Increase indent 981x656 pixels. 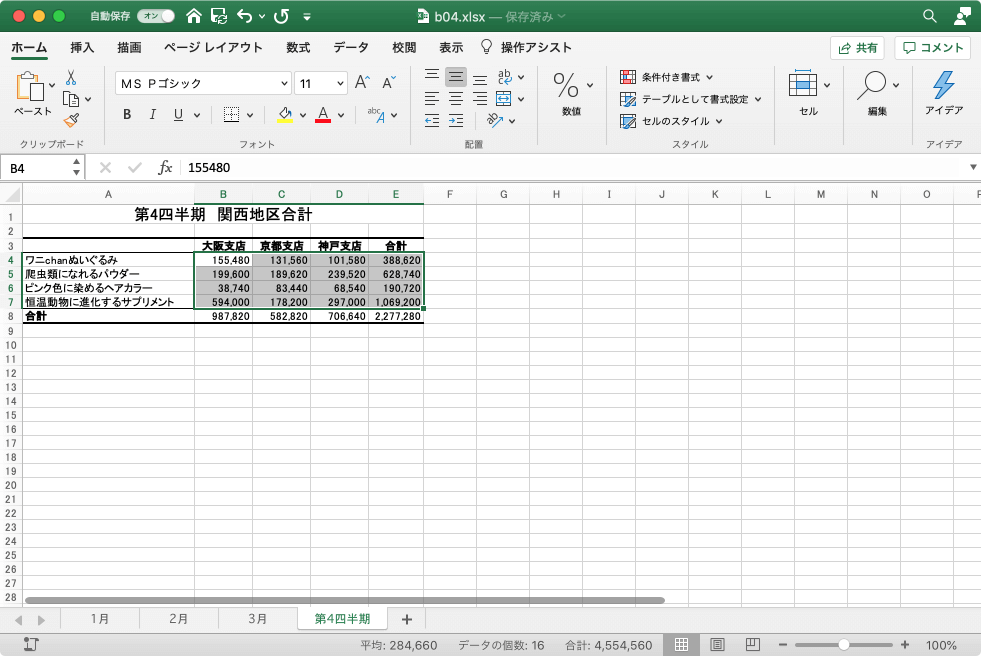pos(456,121)
